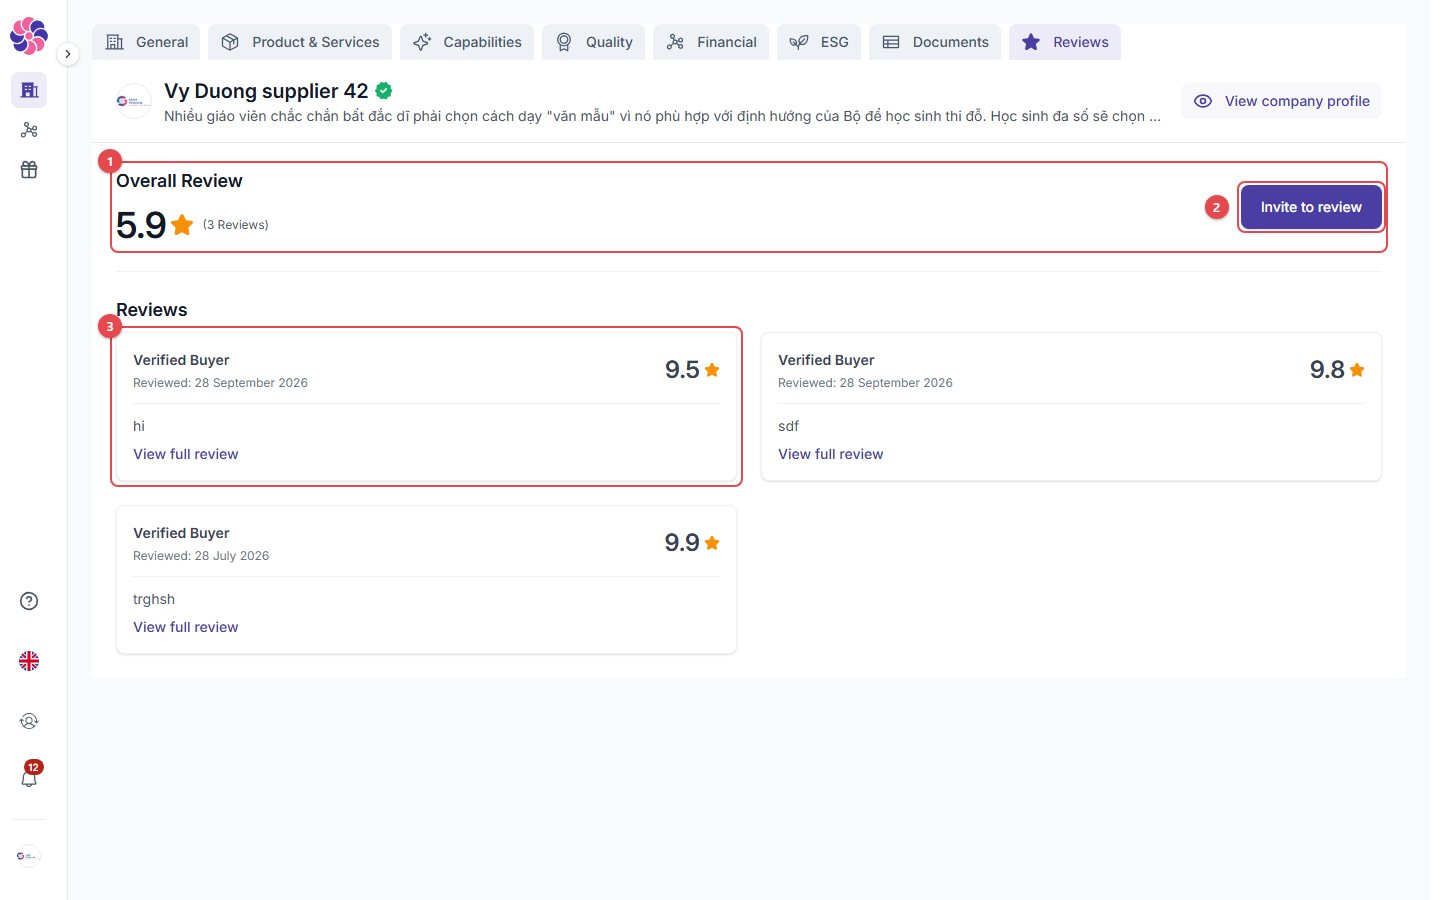1440x900 pixels.
Task: Click the 9.9 rating score
Action: click(682, 543)
